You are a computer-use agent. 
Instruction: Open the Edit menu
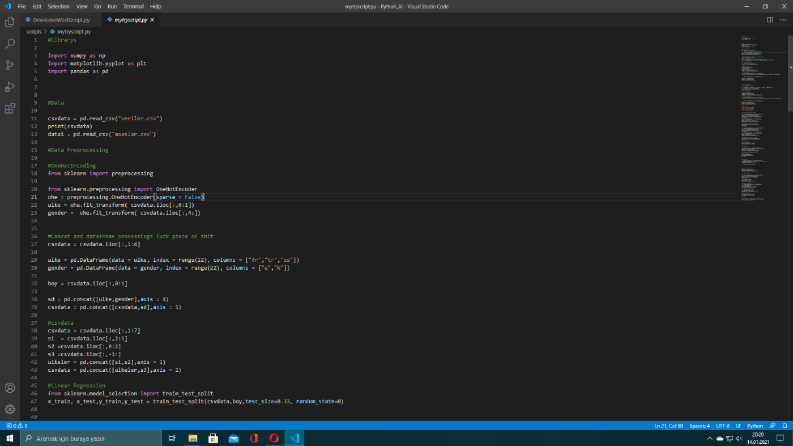click(x=37, y=7)
